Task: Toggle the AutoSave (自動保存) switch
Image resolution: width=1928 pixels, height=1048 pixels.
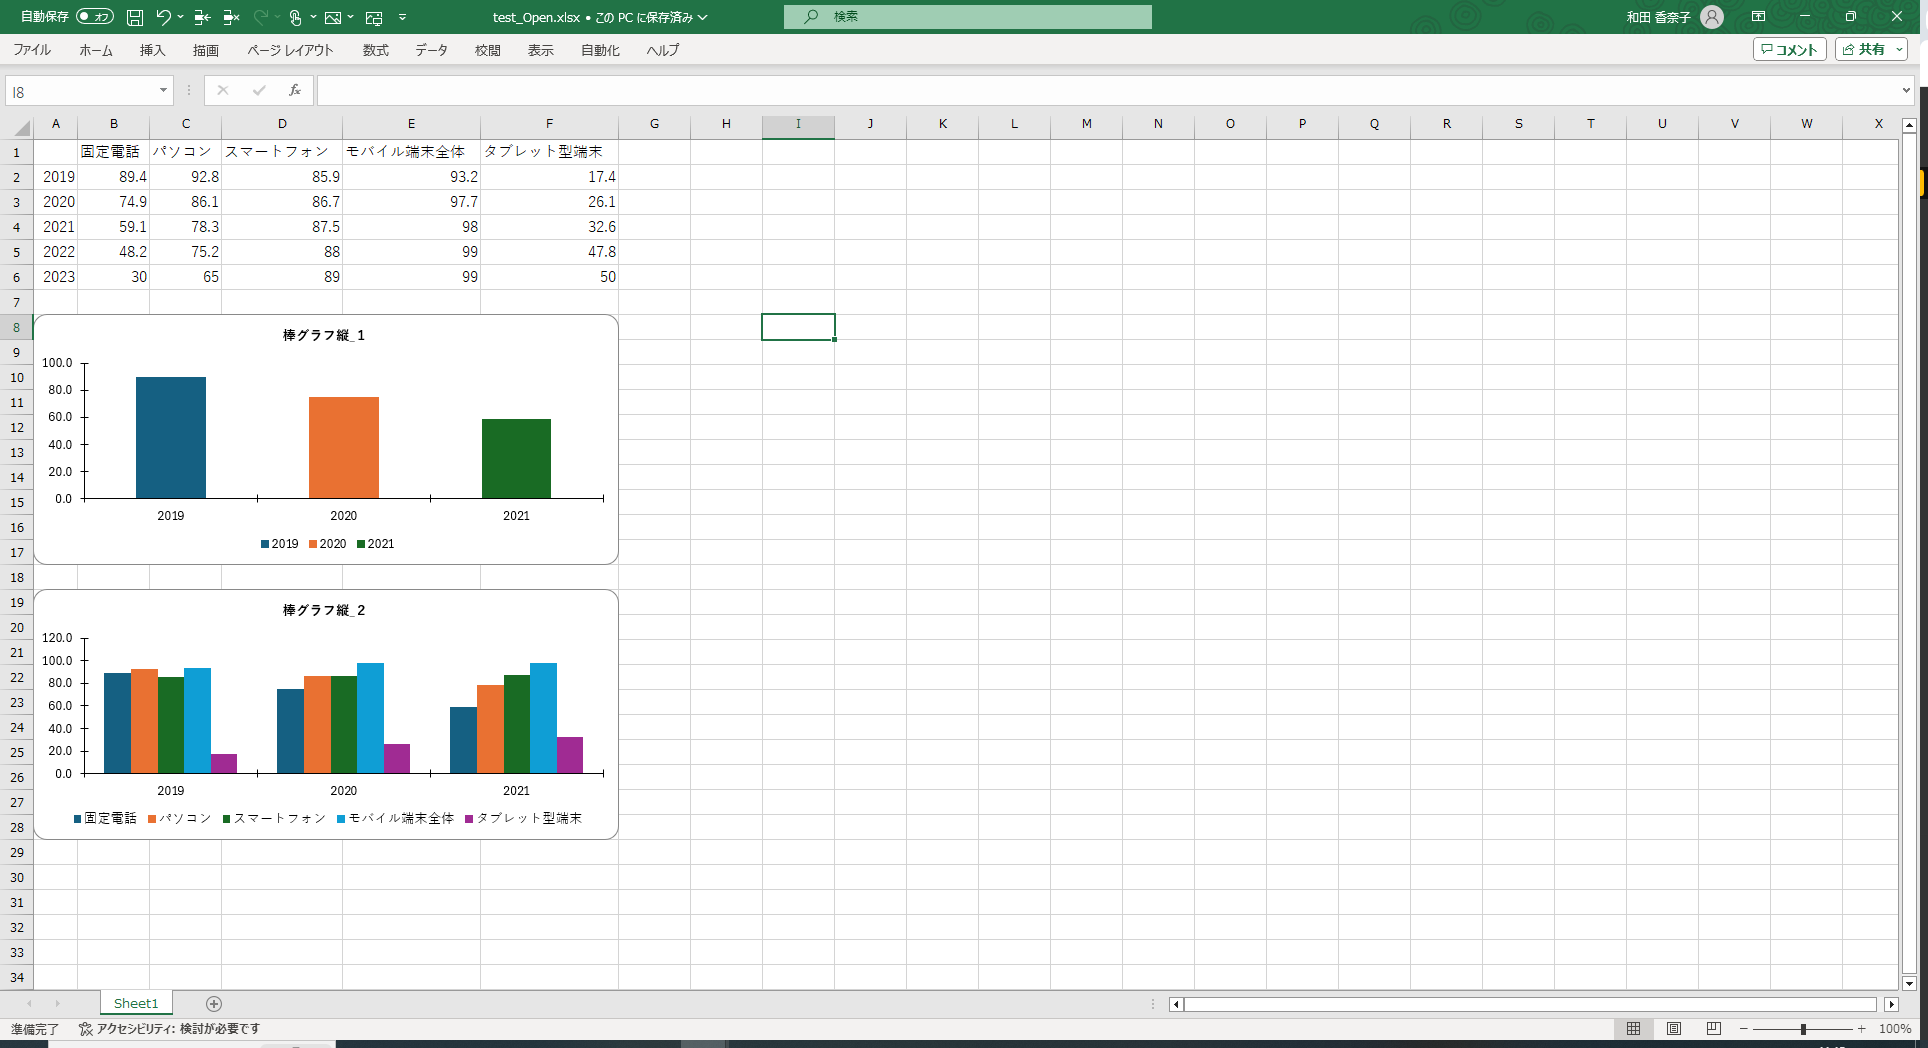Action: [x=95, y=17]
